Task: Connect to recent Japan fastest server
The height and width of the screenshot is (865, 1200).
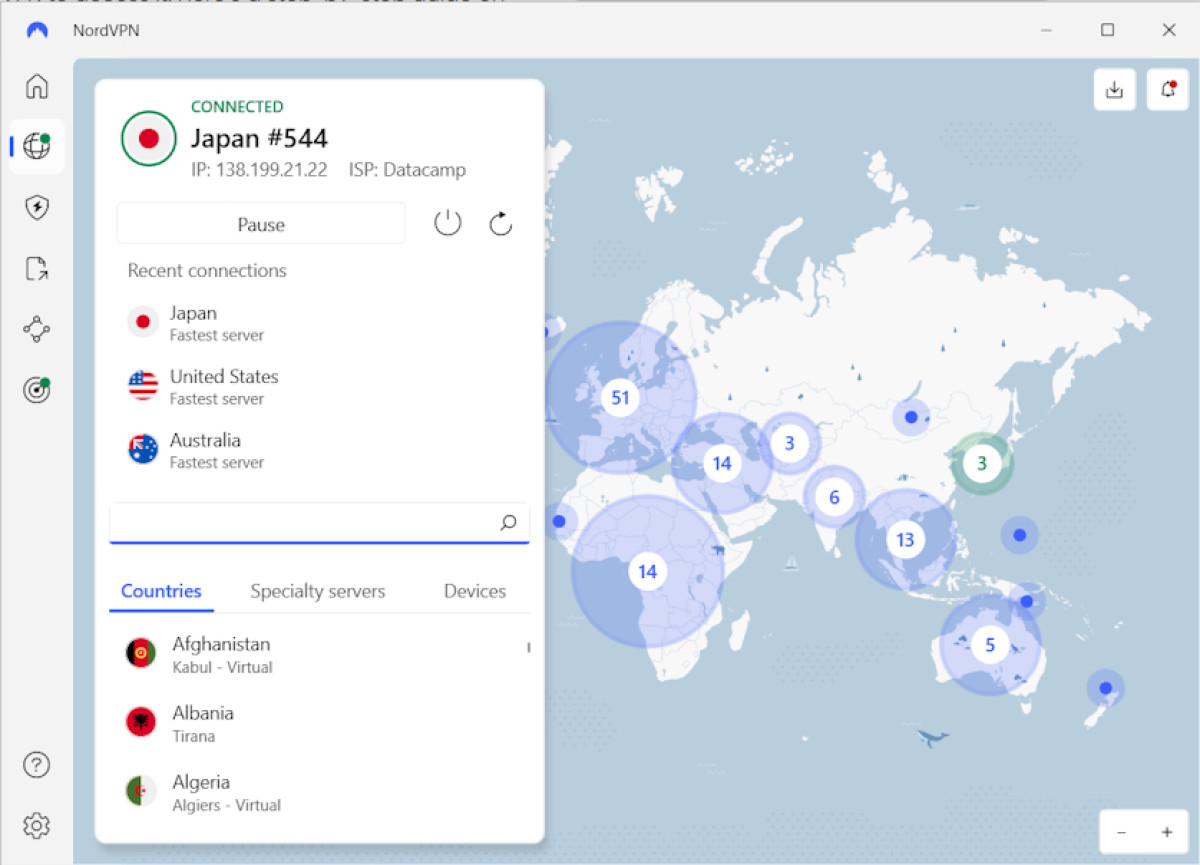Action: click(320, 323)
